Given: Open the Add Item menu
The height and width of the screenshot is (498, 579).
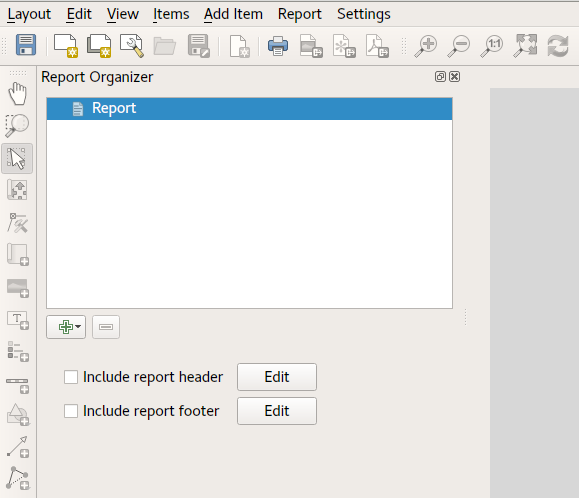Looking at the screenshot, I should [233, 14].
